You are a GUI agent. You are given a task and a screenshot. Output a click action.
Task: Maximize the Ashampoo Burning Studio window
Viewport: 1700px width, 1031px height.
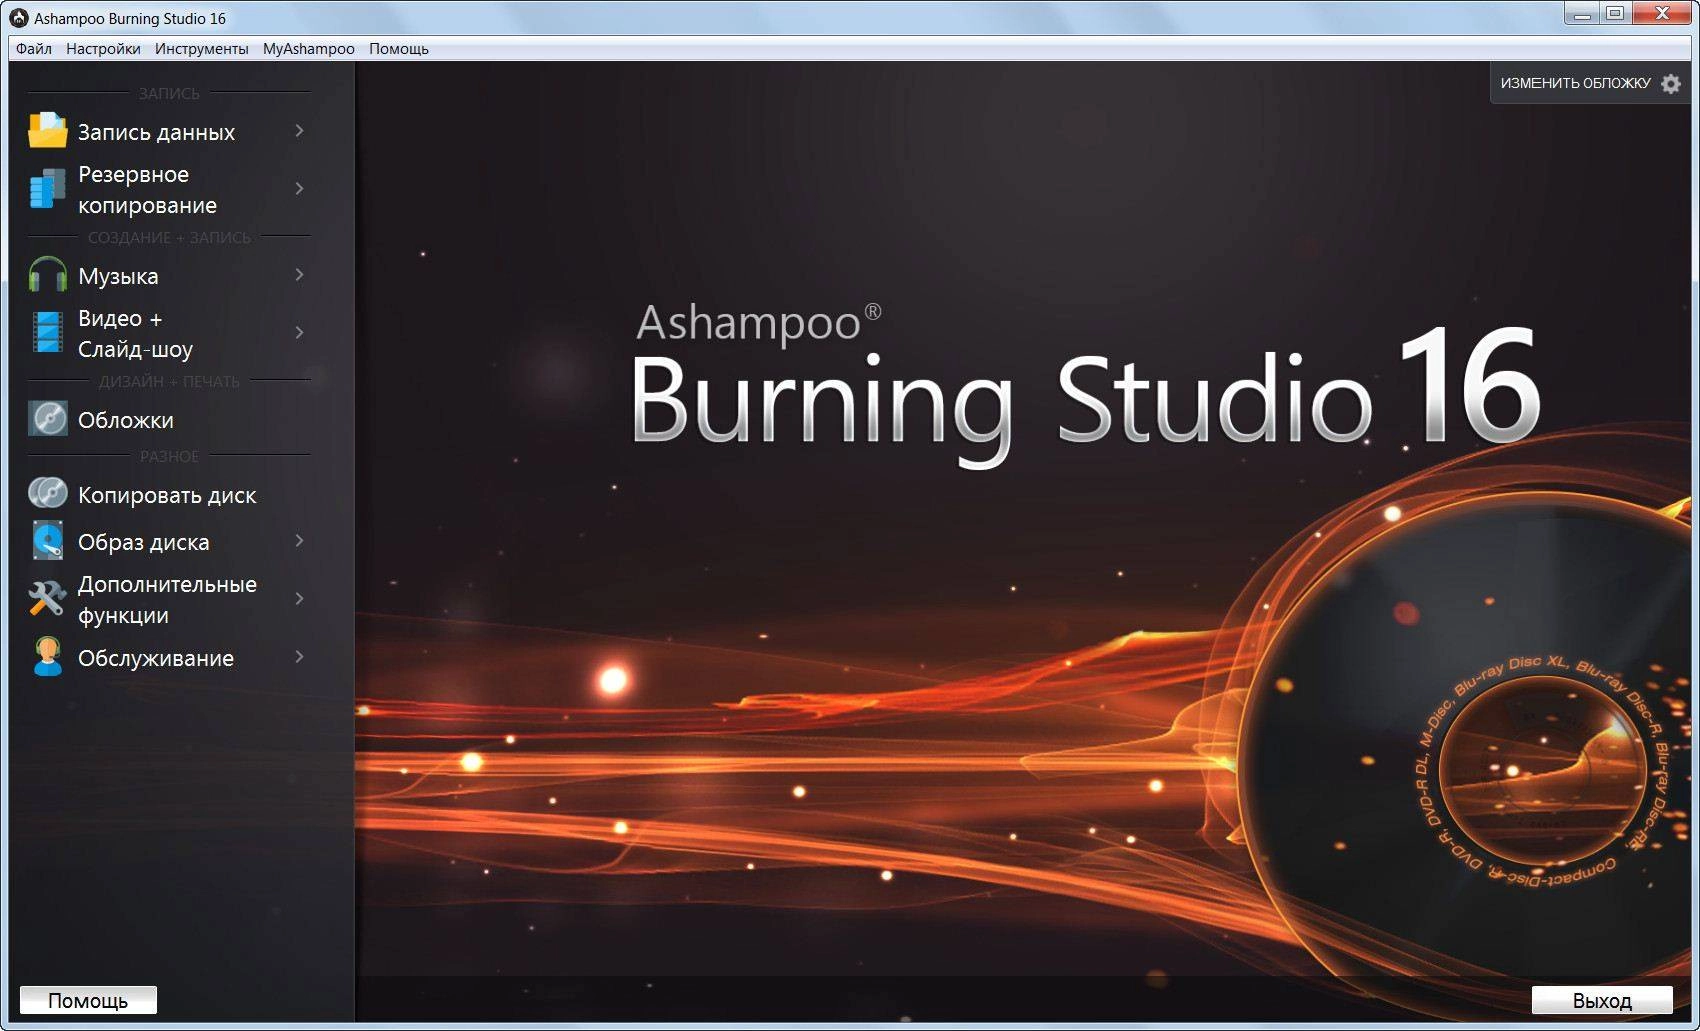(1615, 14)
